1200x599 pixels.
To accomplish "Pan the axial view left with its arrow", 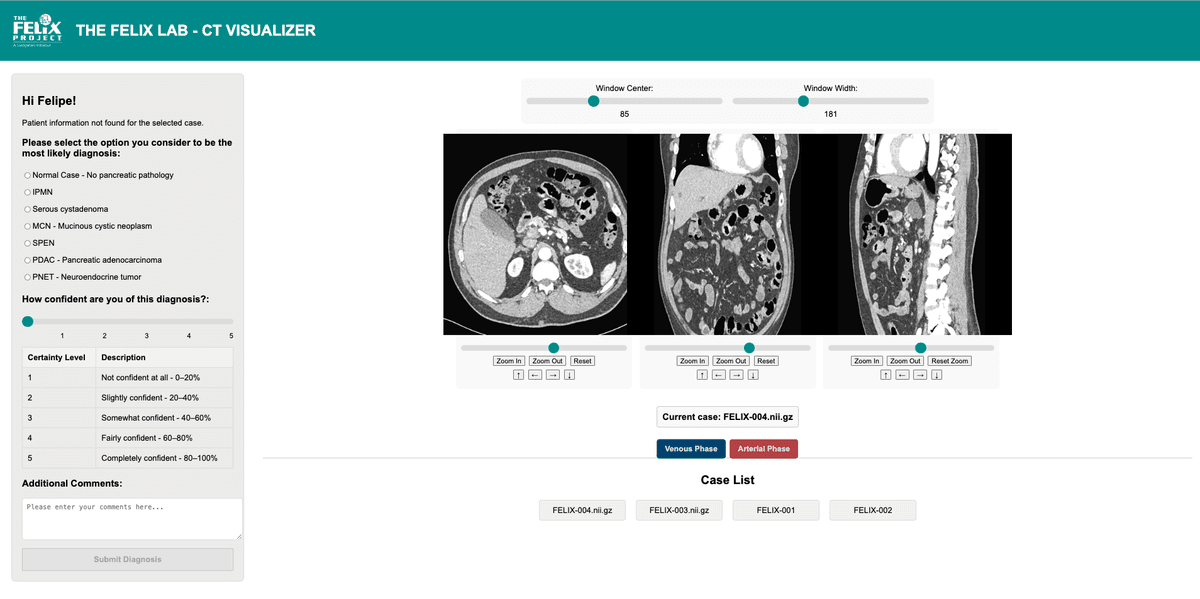I will click(535, 375).
